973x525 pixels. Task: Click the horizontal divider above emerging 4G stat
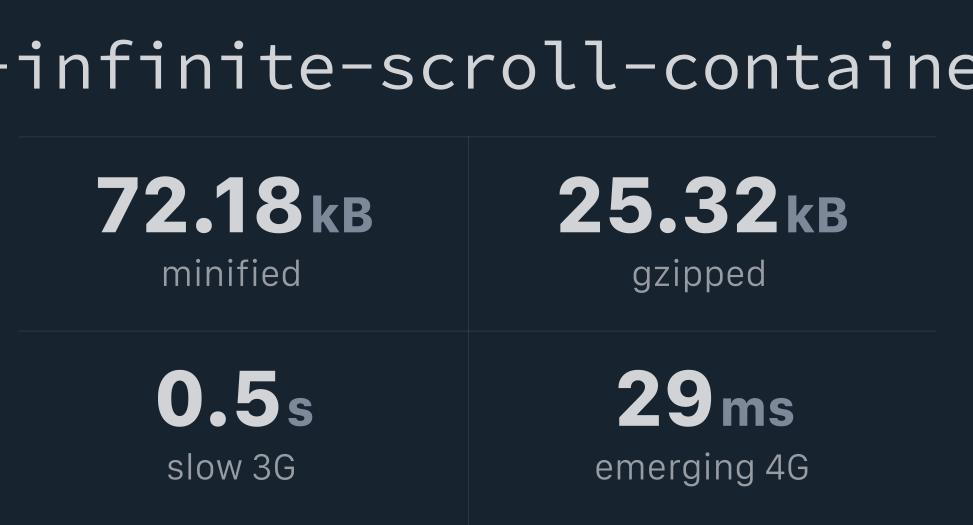coord(702,331)
